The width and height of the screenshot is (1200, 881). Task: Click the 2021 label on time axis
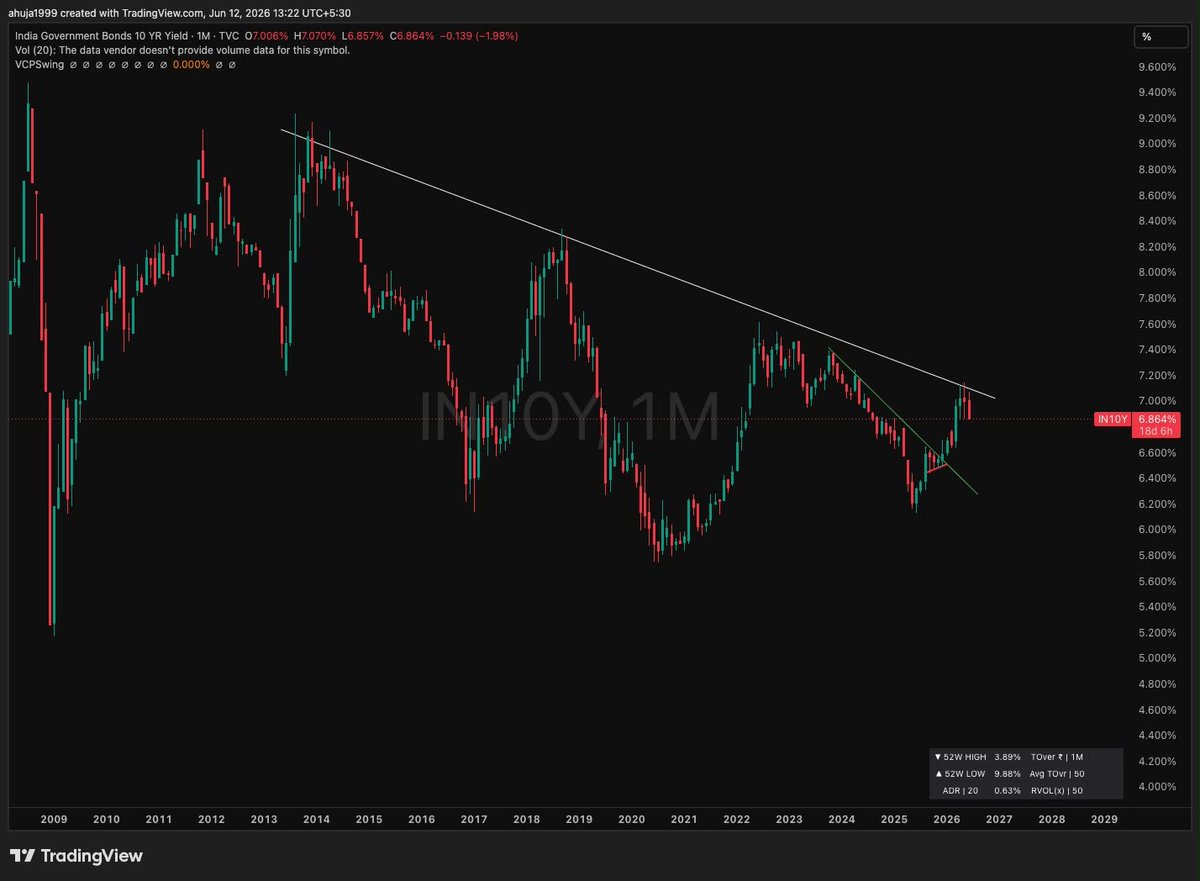(684, 819)
